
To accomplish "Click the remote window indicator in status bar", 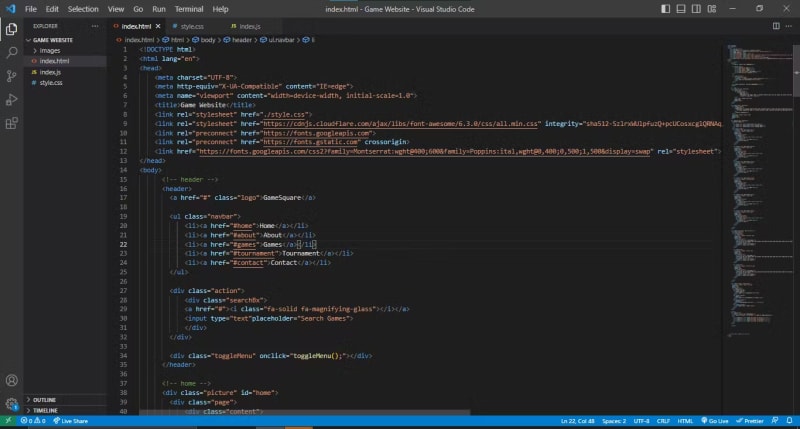I will (x=8, y=421).
